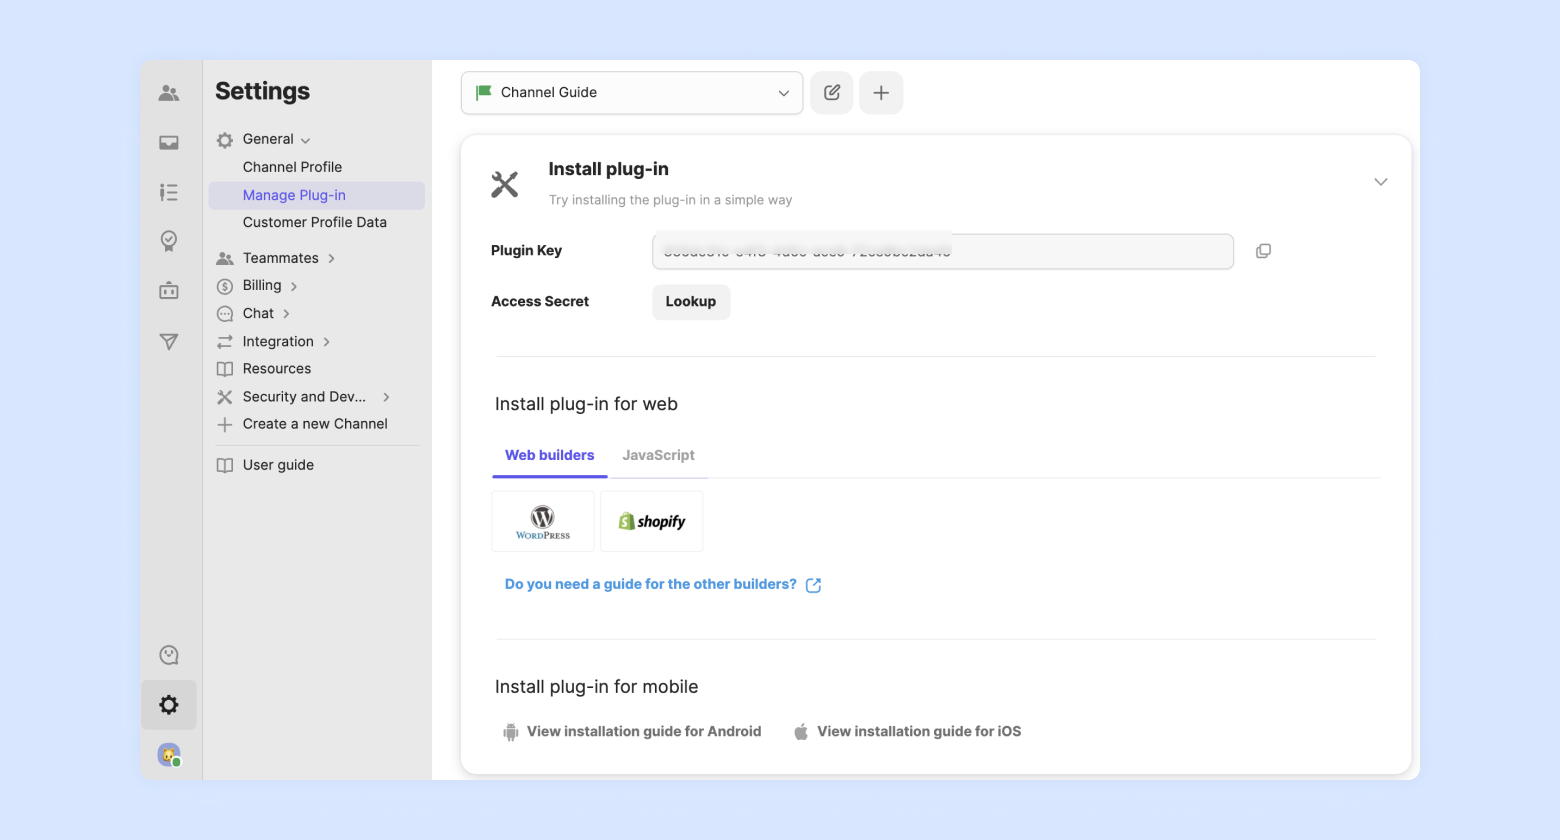Click the edit channel pencil icon
Image resolution: width=1560 pixels, height=840 pixels.
coord(831,93)
